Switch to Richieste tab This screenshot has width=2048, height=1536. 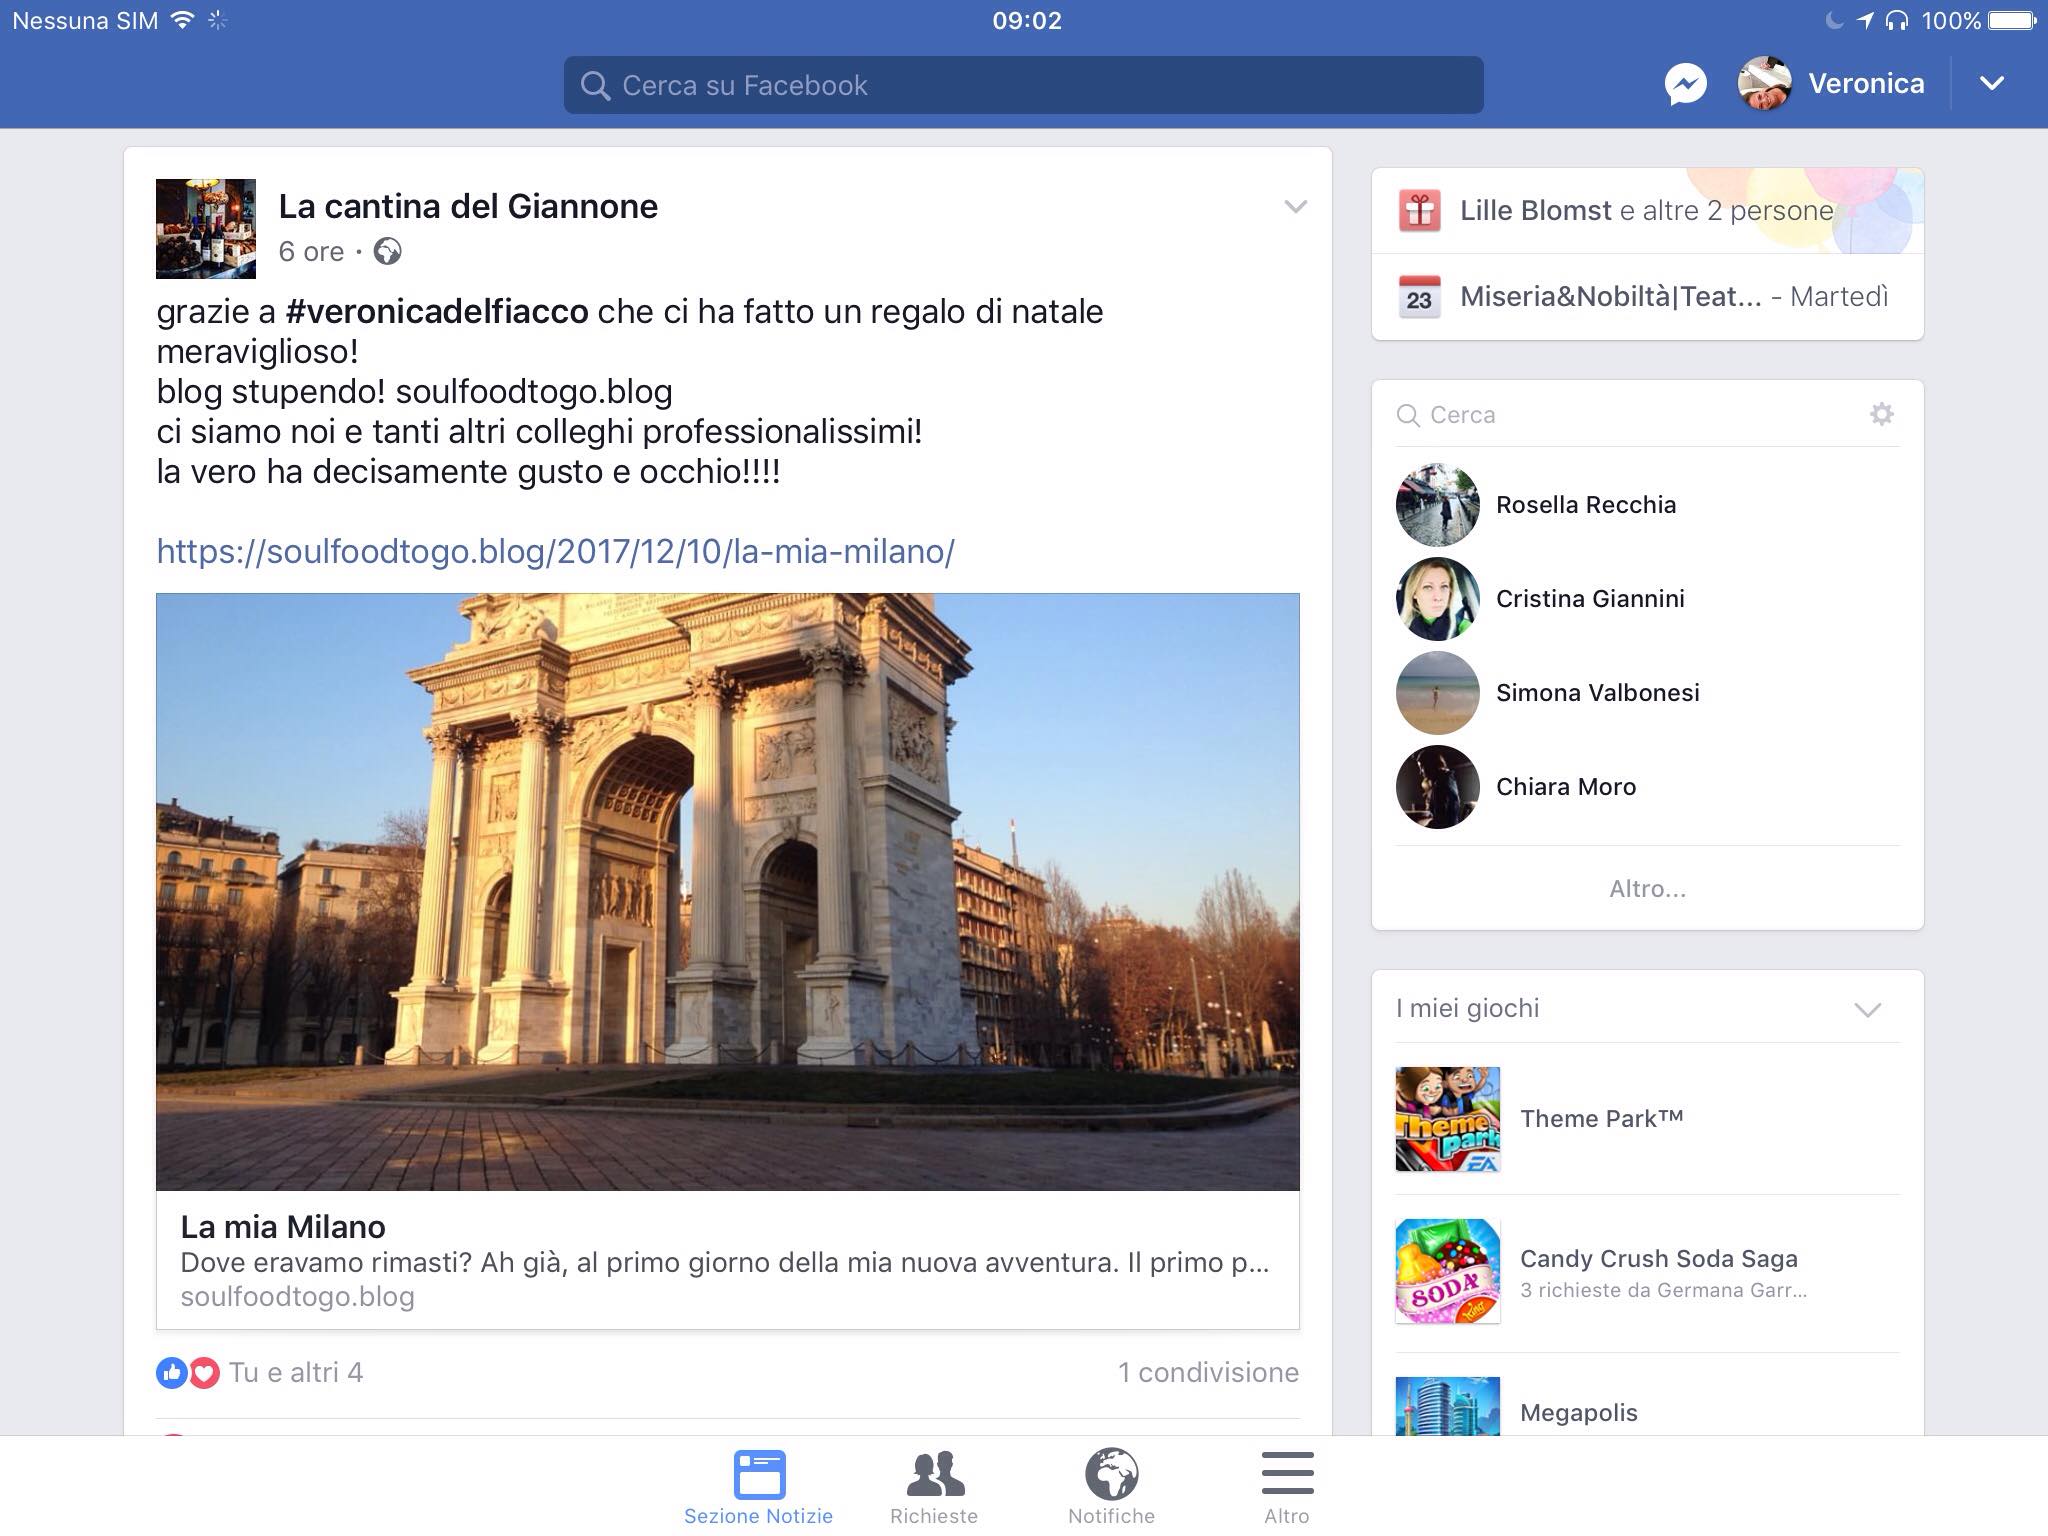934,1489
